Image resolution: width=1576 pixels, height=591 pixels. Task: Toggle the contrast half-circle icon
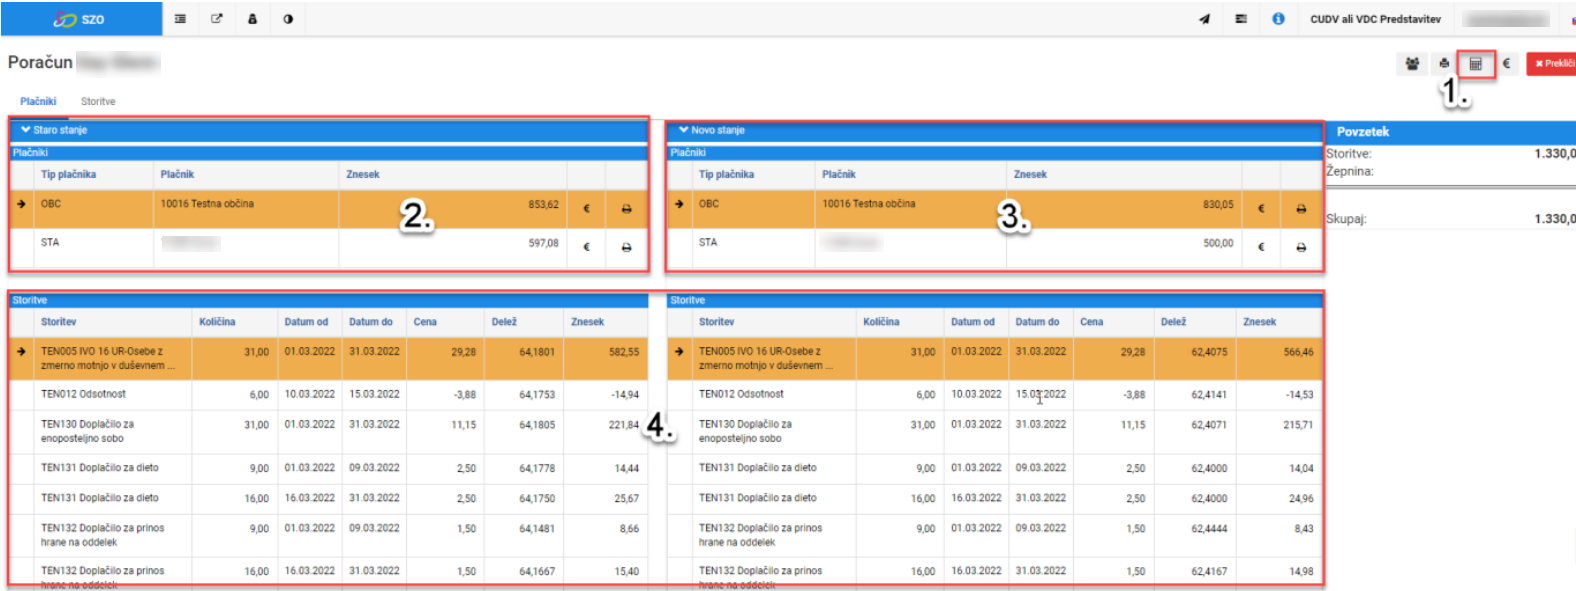pyautogui.click(x=288, y=19)
